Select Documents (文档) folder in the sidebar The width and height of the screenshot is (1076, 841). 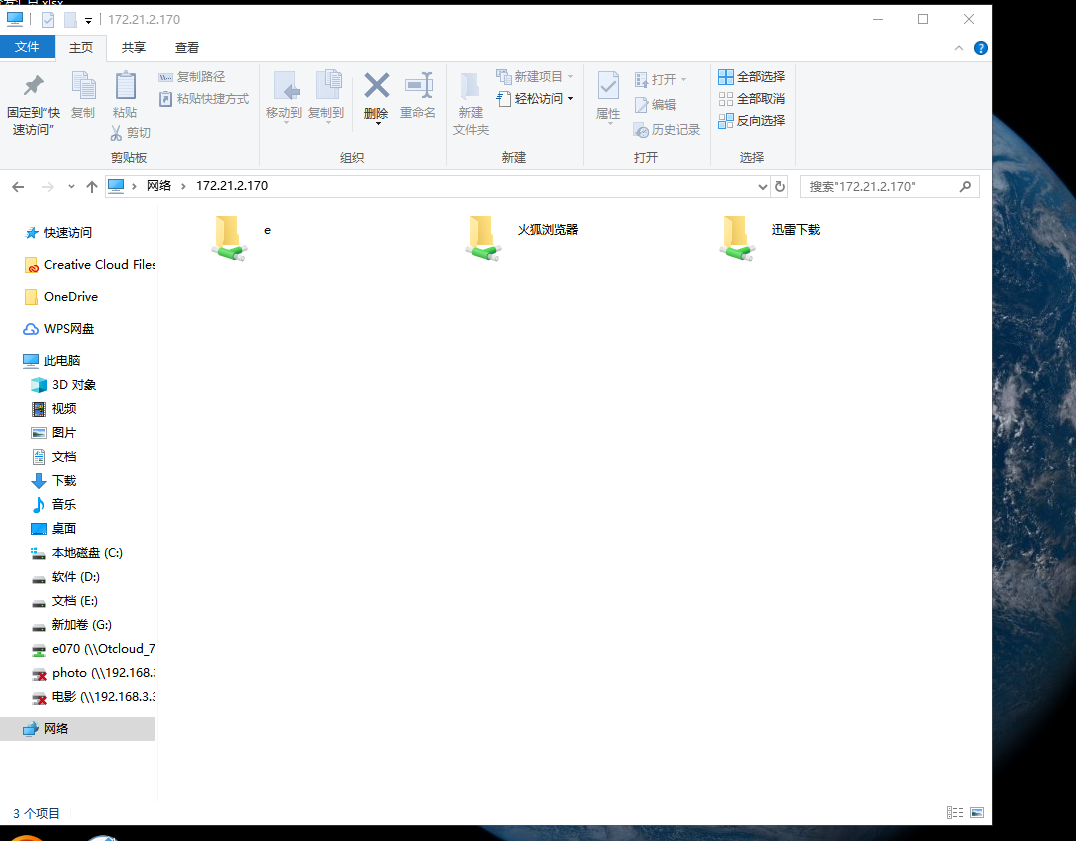[x=54, y=457]
